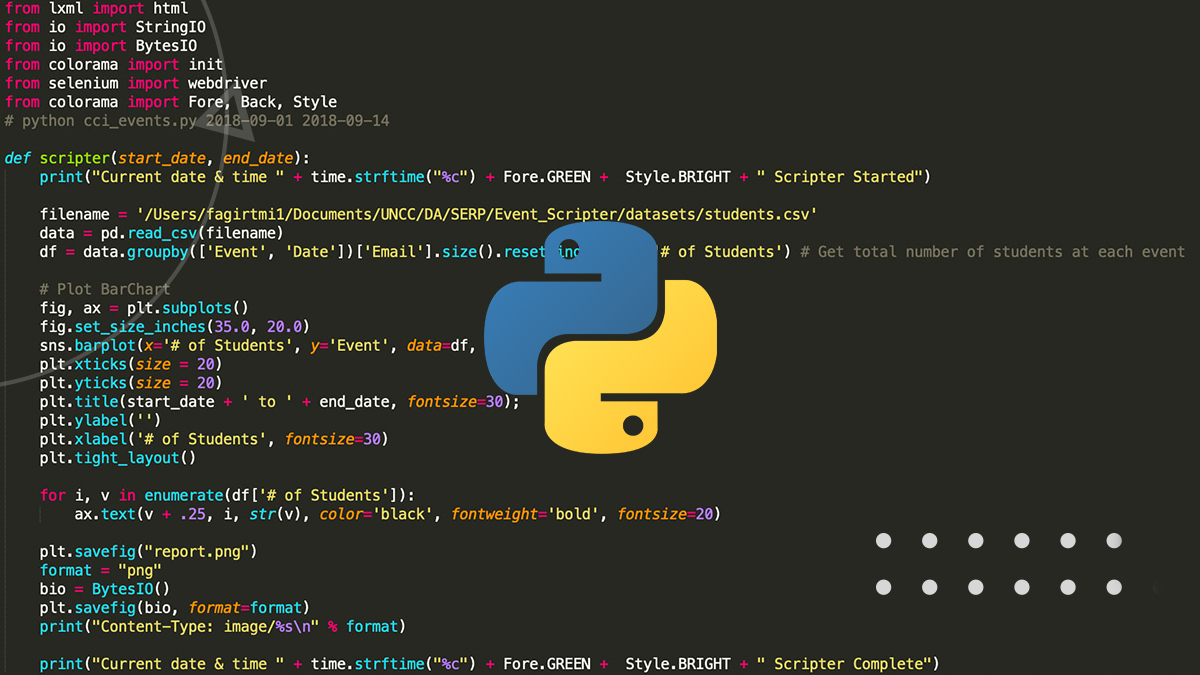Click the first dot in the upper dot row
This screenshot has width=1200, height=675.
point(883,541)
